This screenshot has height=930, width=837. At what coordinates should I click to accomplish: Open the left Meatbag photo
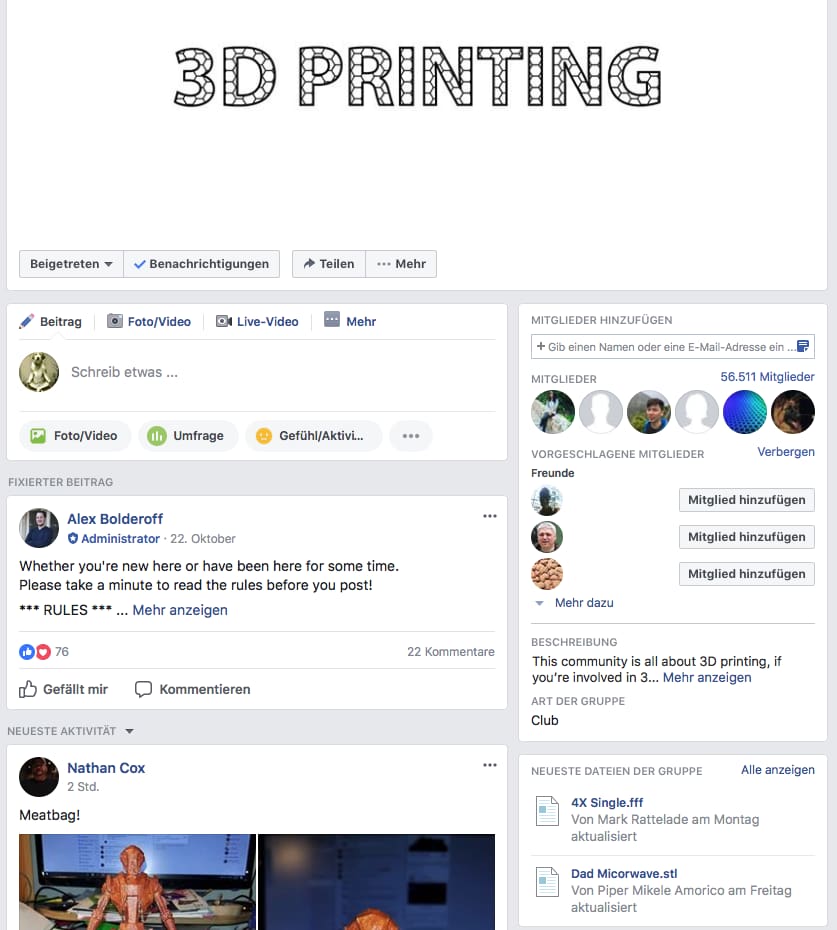[138, 882]
